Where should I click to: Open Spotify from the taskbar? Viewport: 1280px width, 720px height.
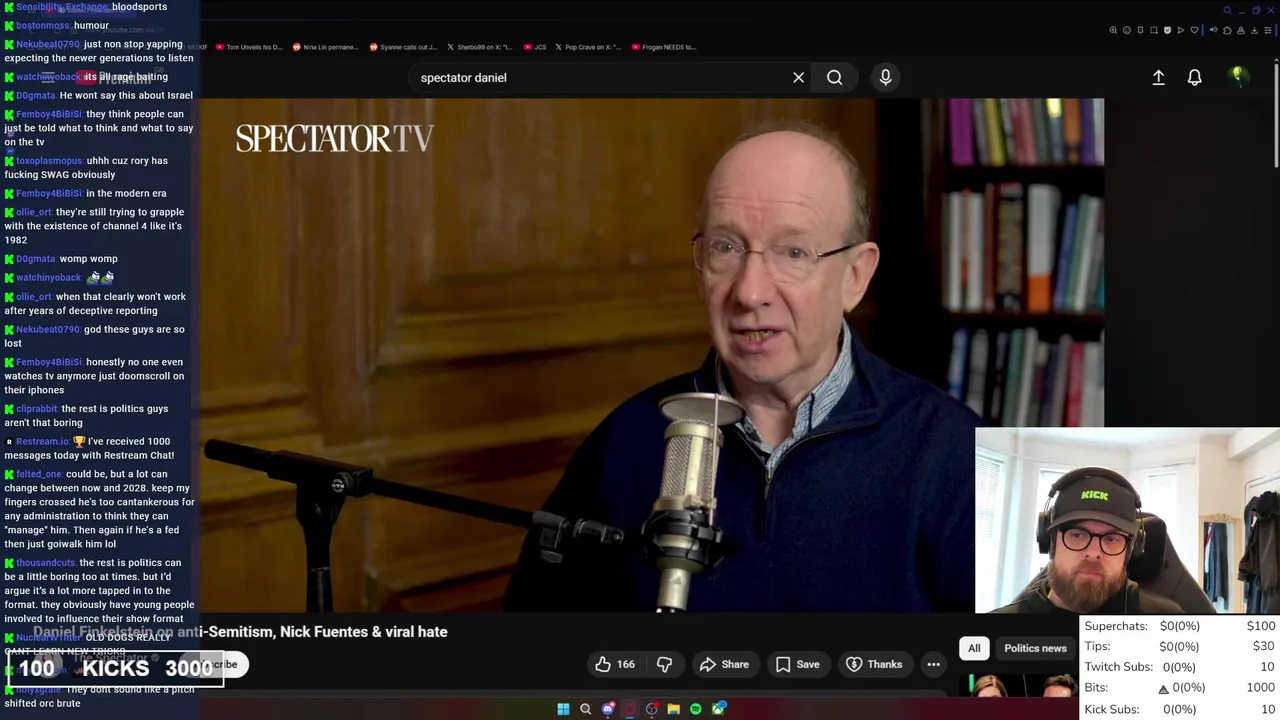click(x=696, y=709)
